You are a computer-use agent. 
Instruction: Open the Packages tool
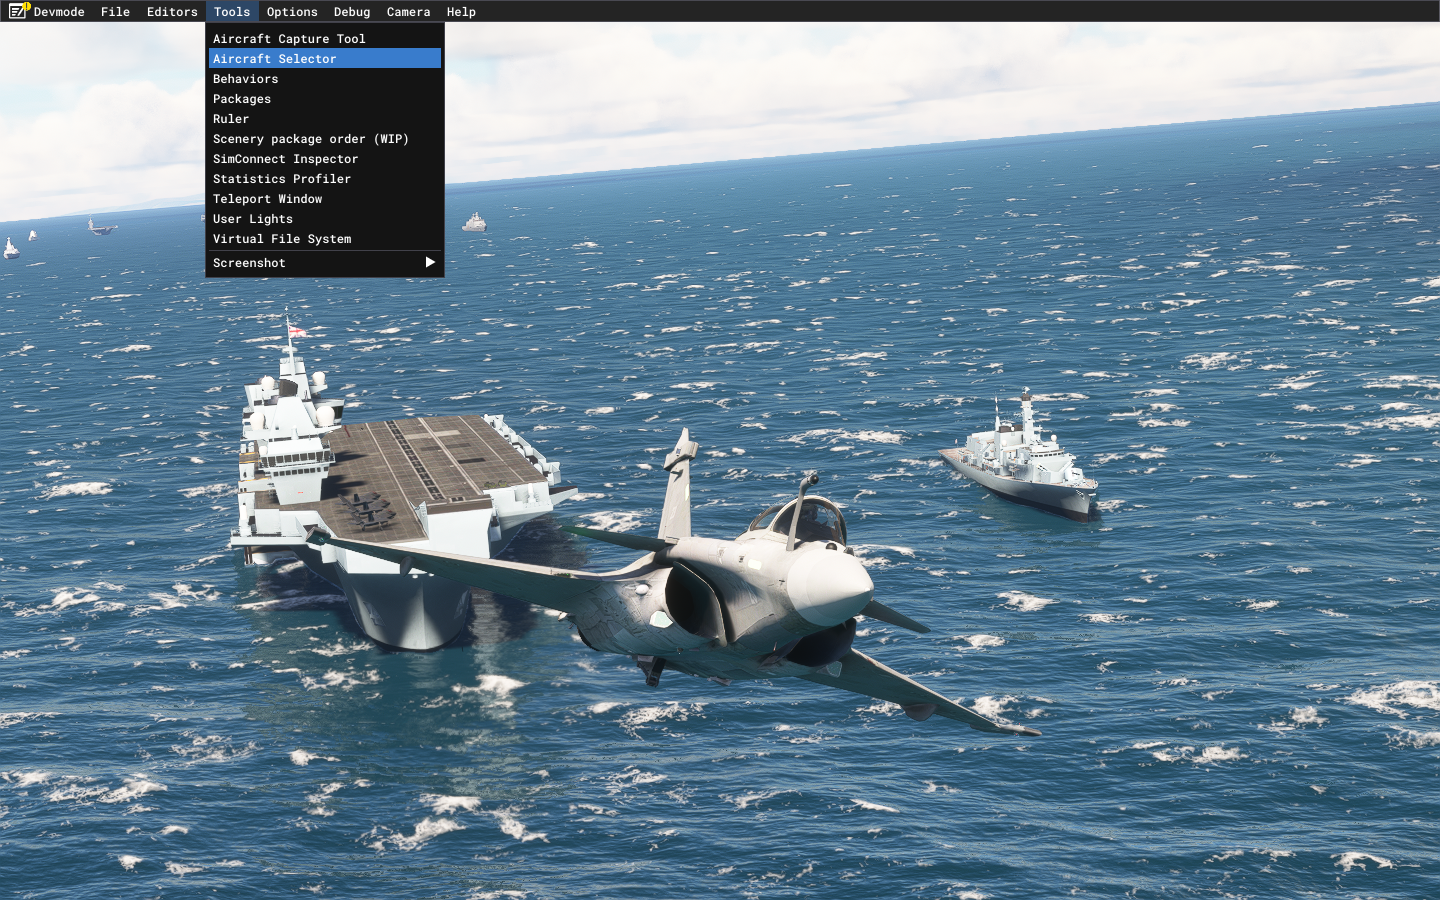pos(325,99)
